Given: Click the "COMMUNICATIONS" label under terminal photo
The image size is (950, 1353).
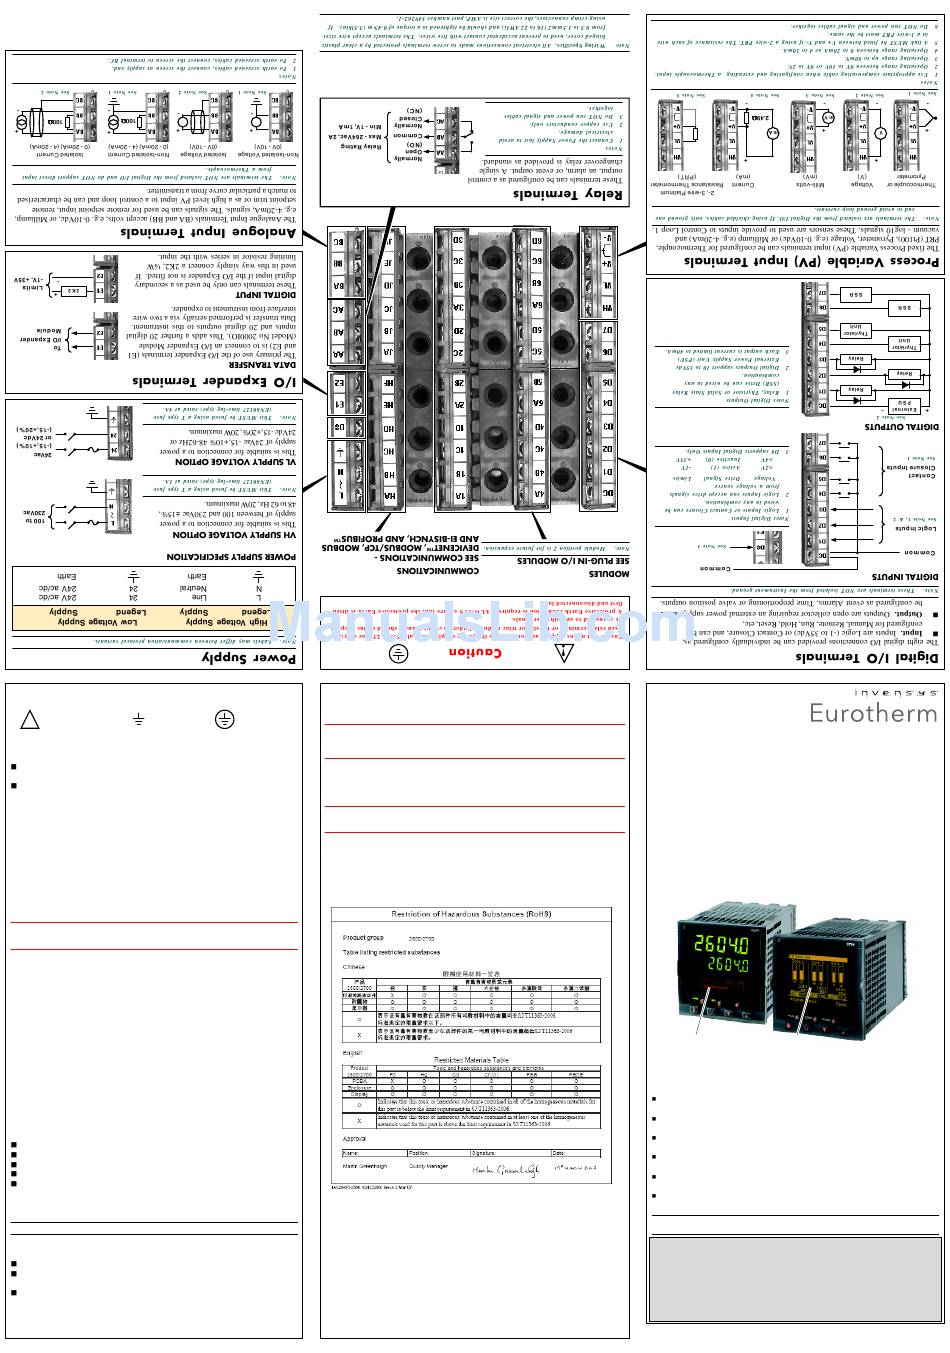Looking at the screenshot, I should pos(438,571).
